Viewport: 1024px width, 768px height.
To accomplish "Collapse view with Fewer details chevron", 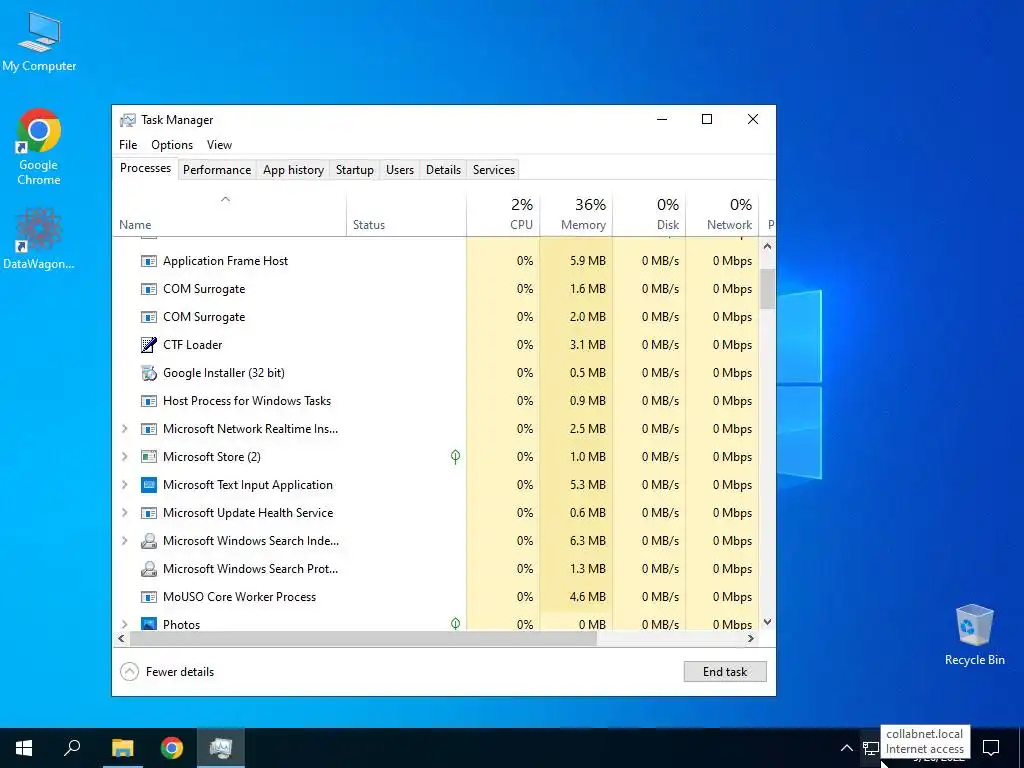I will pyautogui.click(x=129, y=672).
